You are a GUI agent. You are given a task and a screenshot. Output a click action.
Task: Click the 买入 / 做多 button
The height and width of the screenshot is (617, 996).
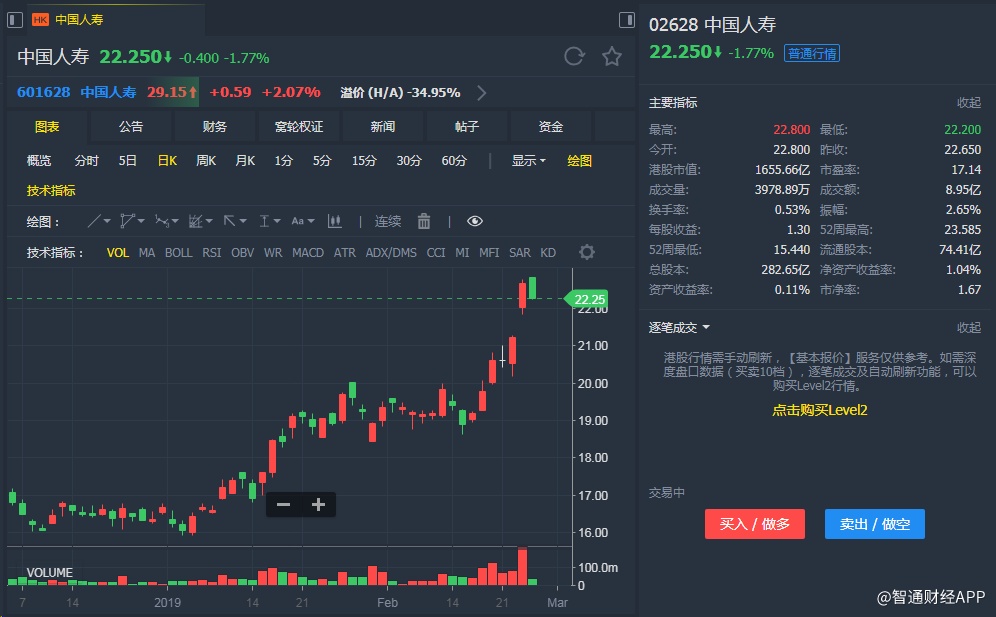[755, 524]
